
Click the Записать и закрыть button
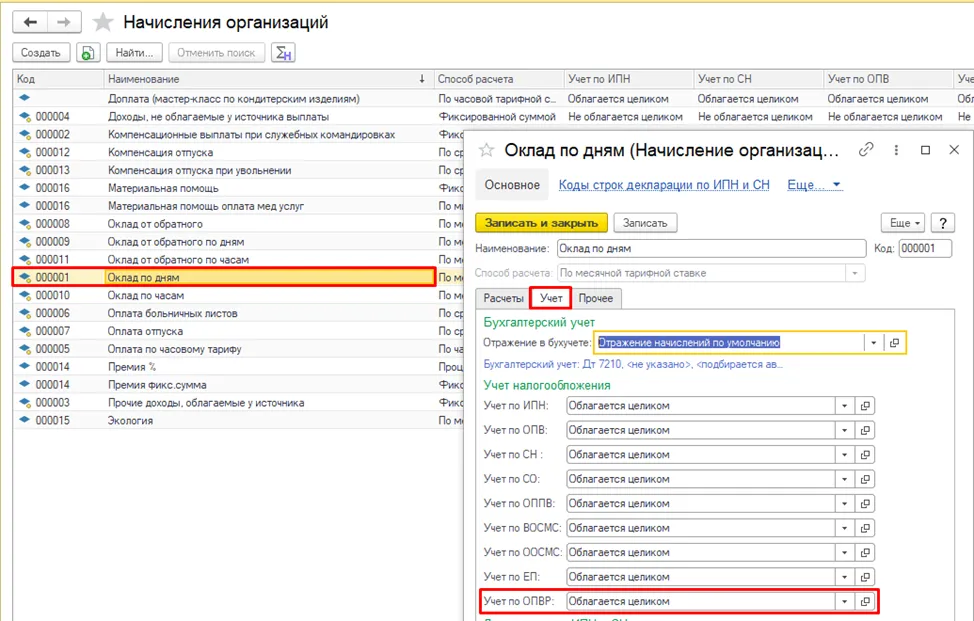(x=541, y=223)
